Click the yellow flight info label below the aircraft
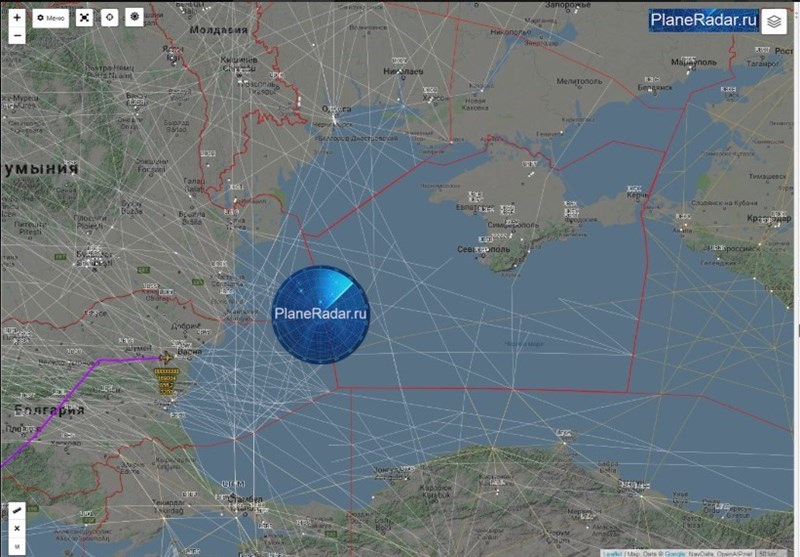This screenshot has height=557, width=800. tap(166, 379)
